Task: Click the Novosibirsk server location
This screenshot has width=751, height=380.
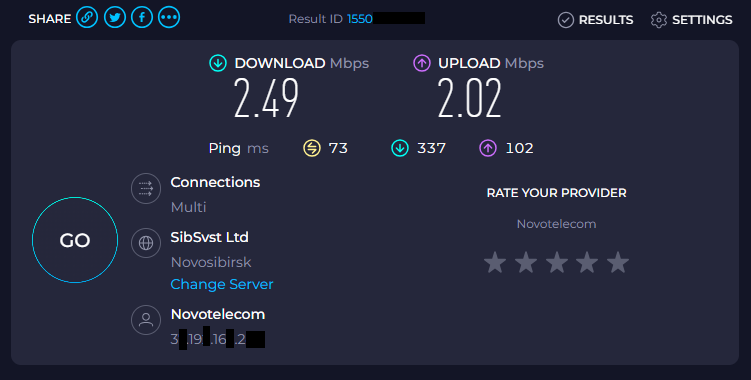Action: pyautogui.click(x=211, y=262)
